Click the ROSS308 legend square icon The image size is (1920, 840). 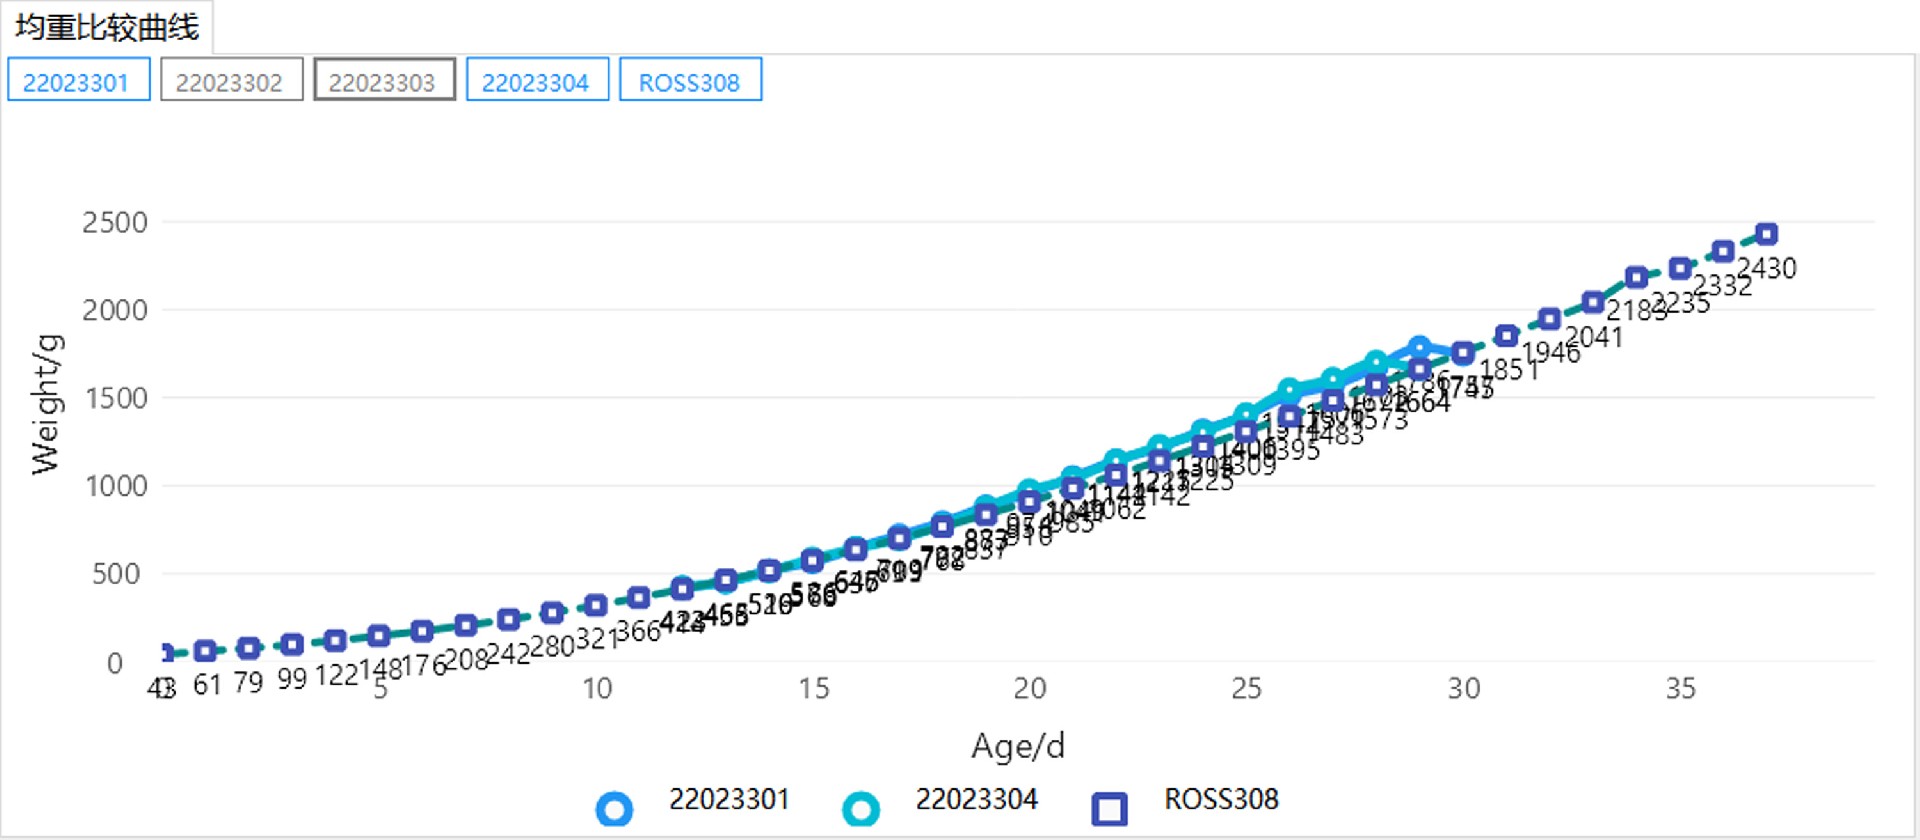point(1109,808)
